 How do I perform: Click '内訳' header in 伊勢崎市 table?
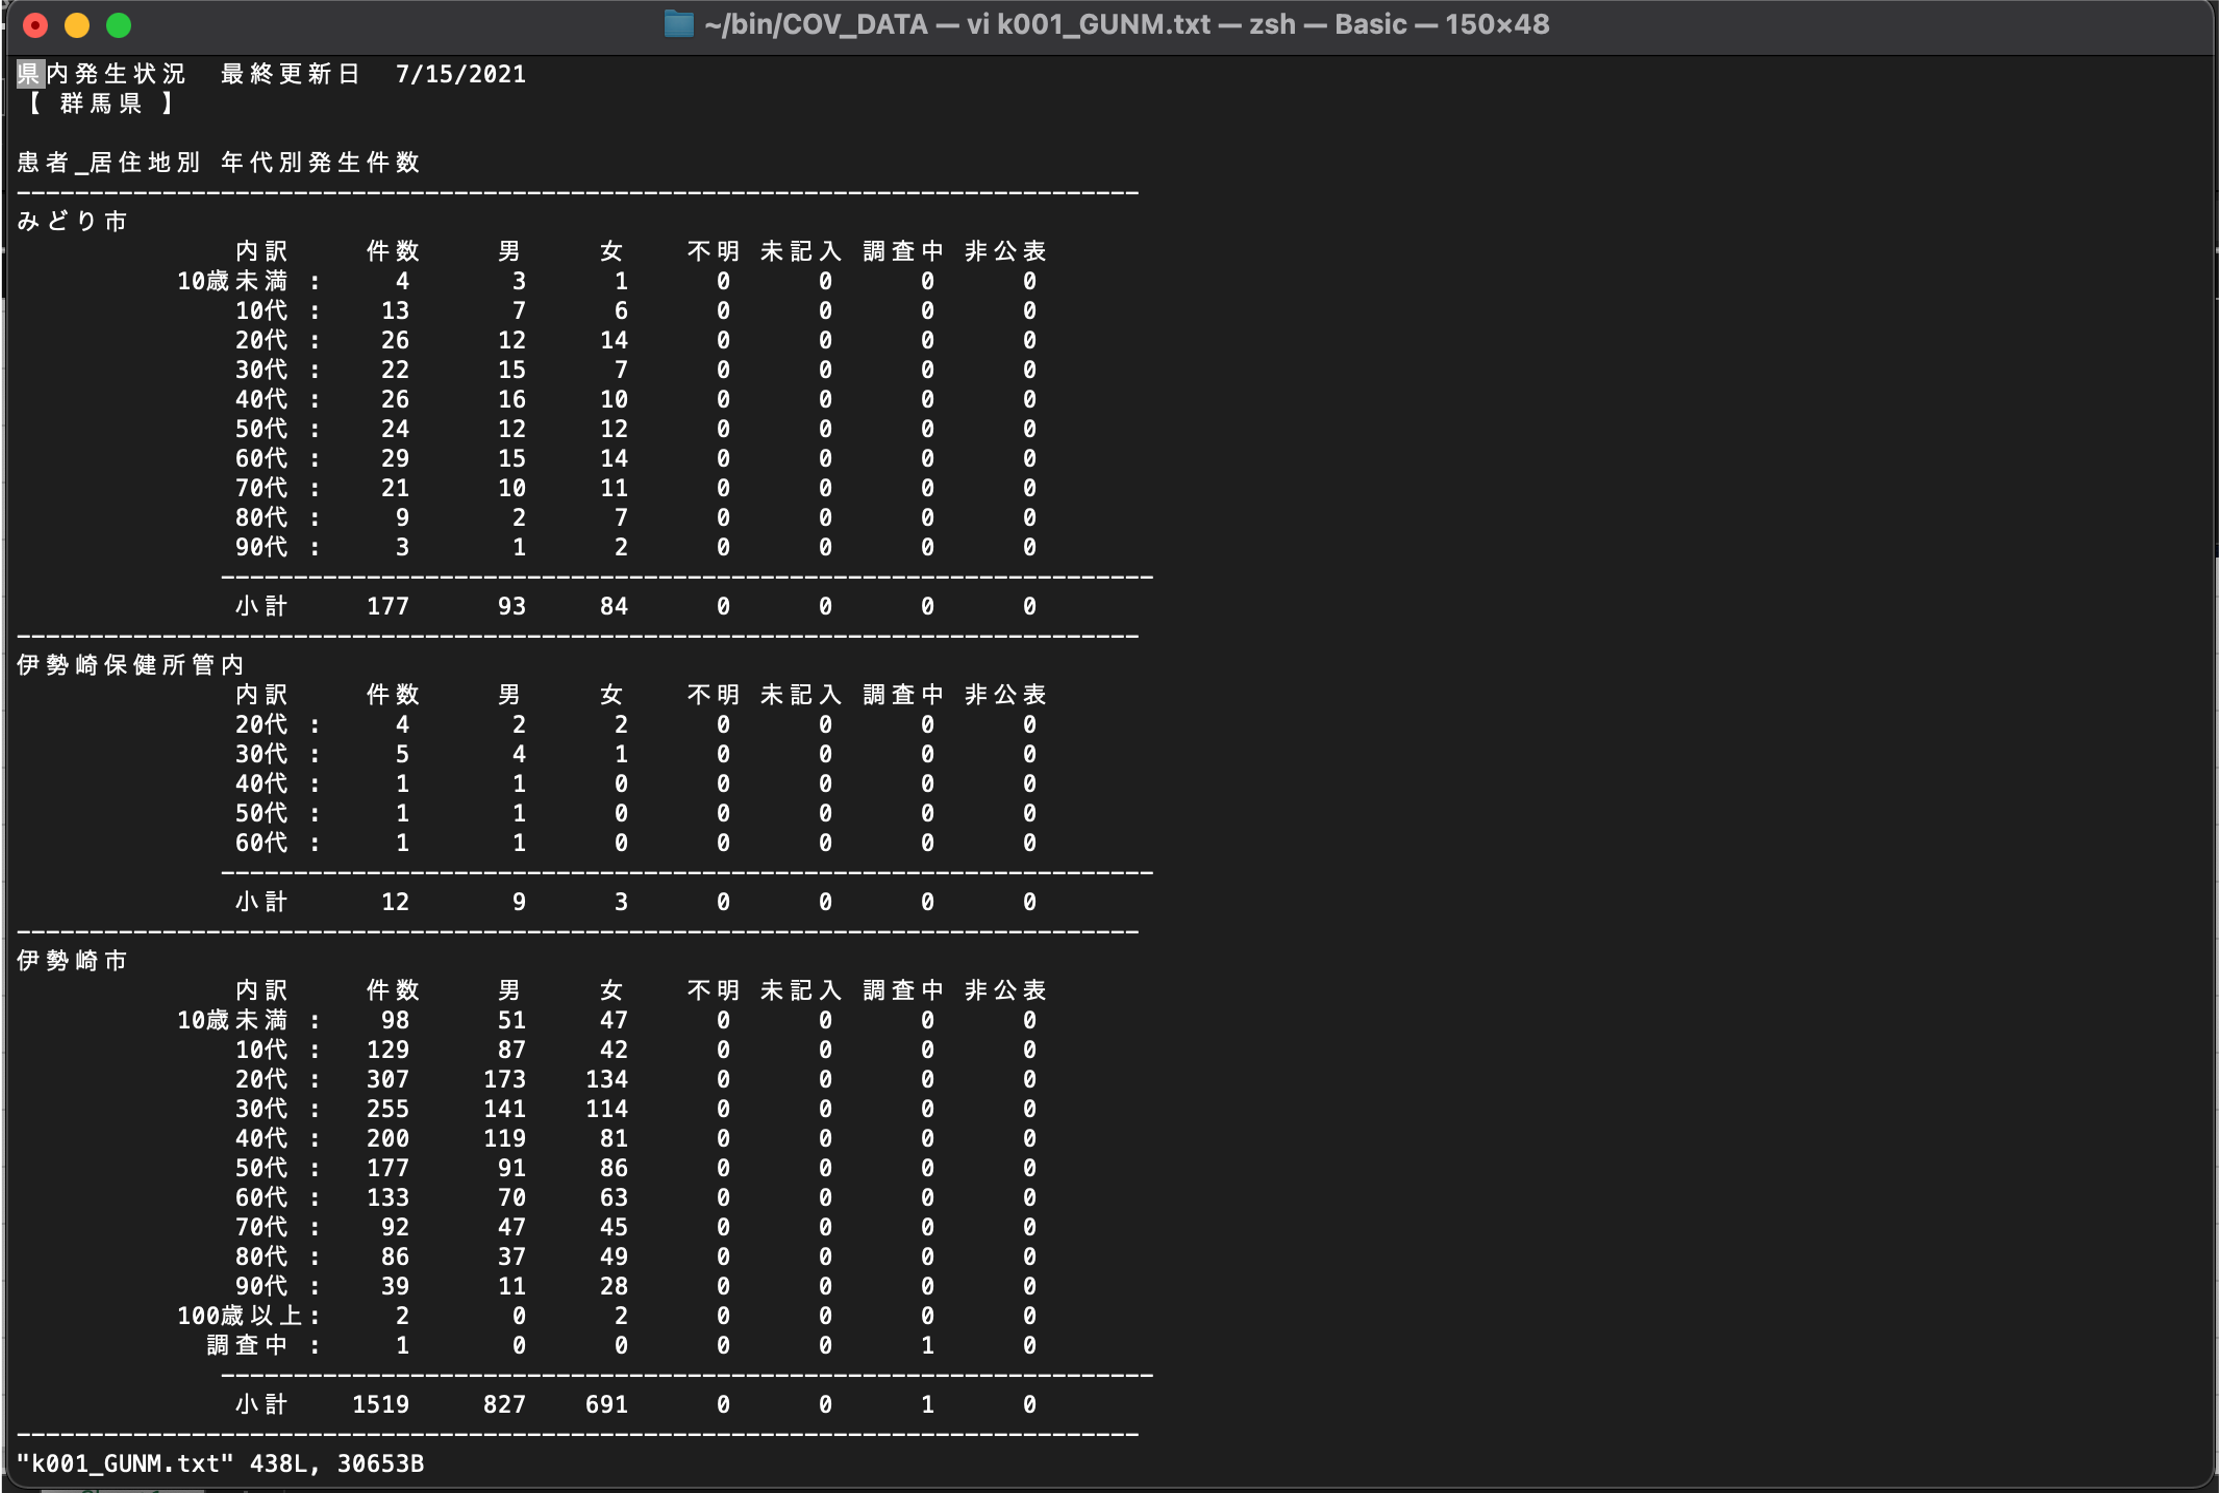(x=262, y=991)
